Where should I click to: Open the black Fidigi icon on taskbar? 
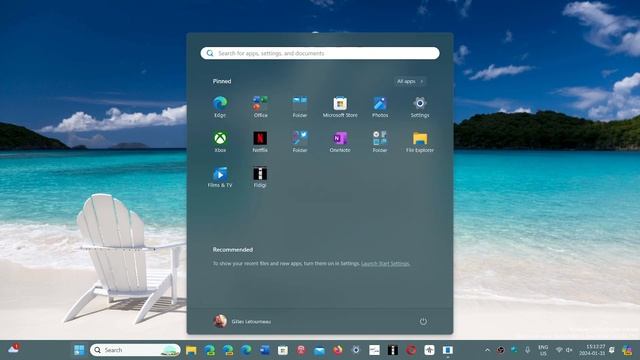pyautogui.click(x=393, y=350)
